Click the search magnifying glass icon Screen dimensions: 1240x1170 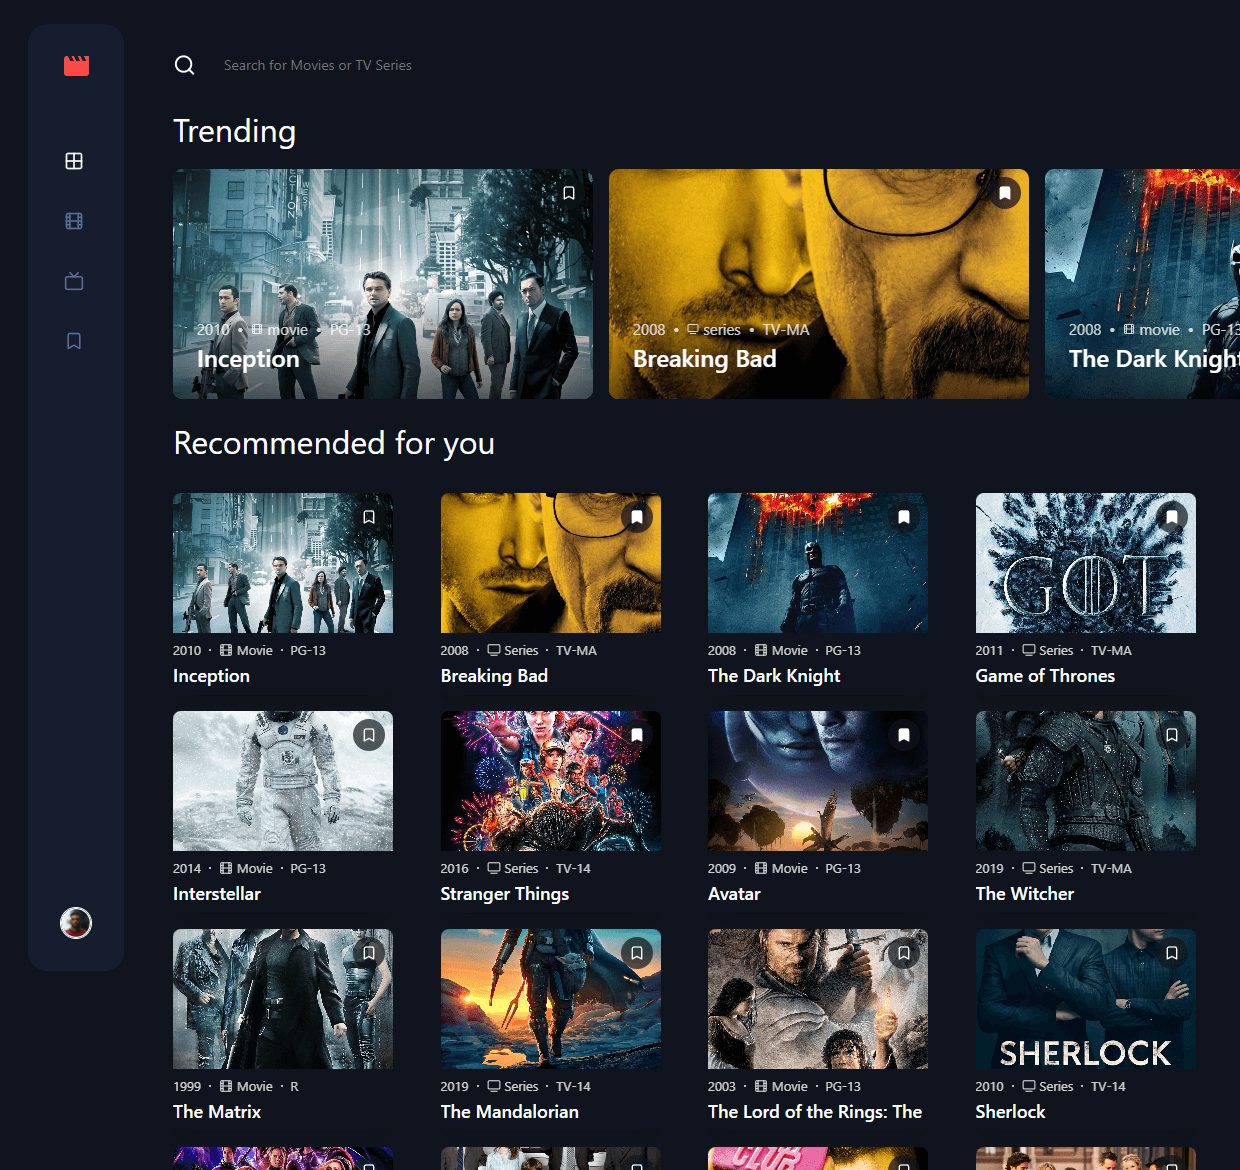pyautogui.click(x=184, y=65)
